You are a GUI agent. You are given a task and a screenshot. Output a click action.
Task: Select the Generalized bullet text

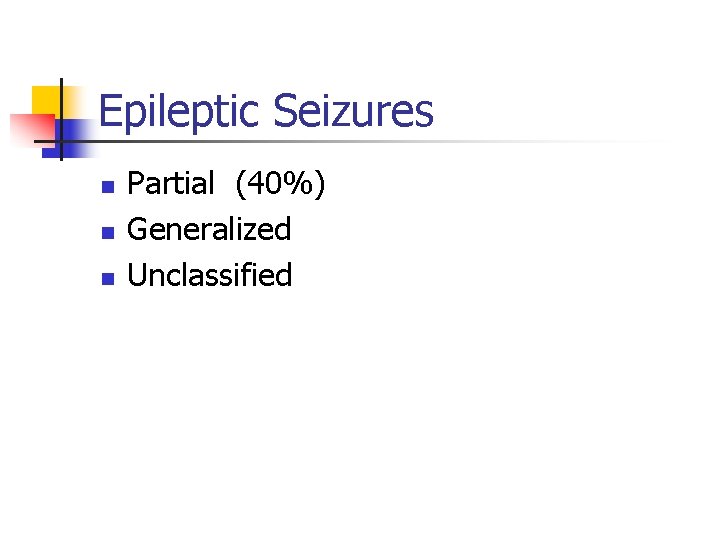209,230
